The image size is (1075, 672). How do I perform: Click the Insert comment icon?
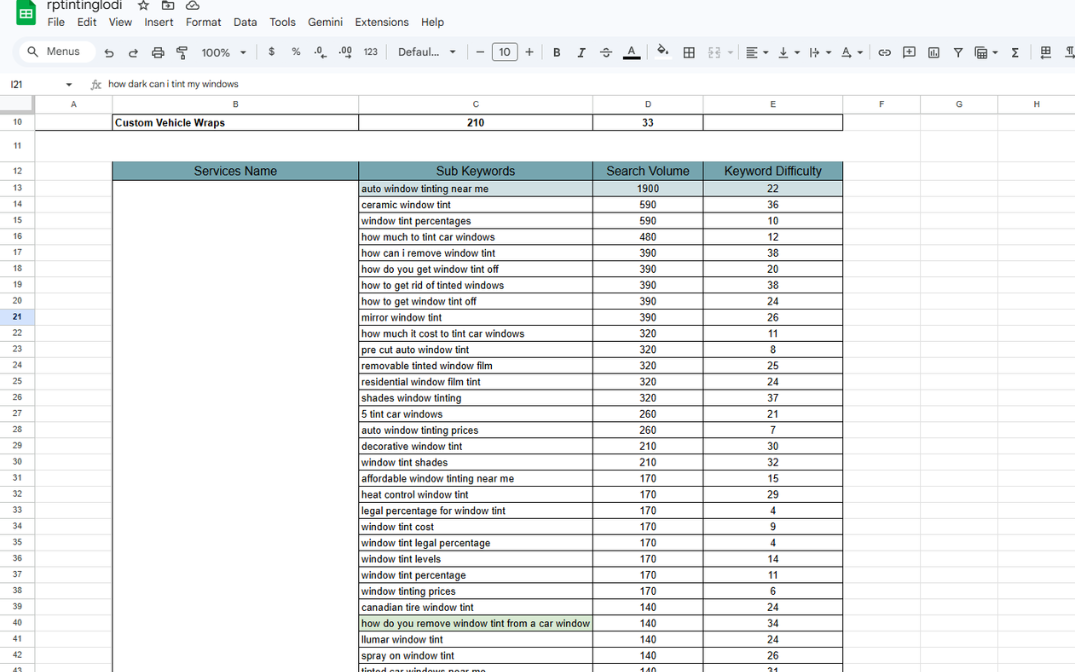click(909, 53)
